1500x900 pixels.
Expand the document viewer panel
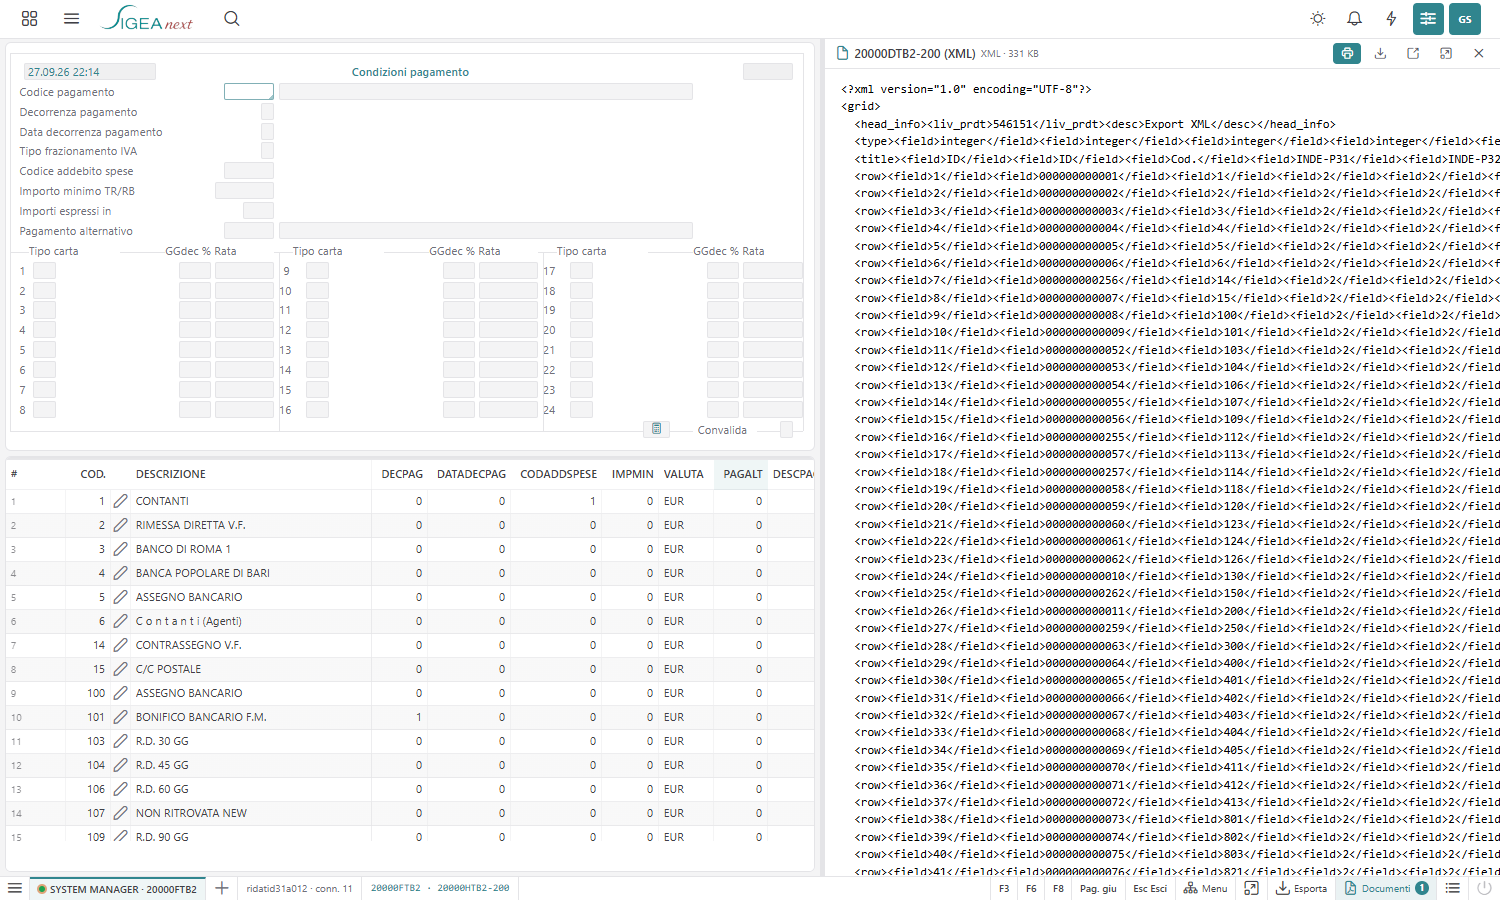(x=1446, y=53)
